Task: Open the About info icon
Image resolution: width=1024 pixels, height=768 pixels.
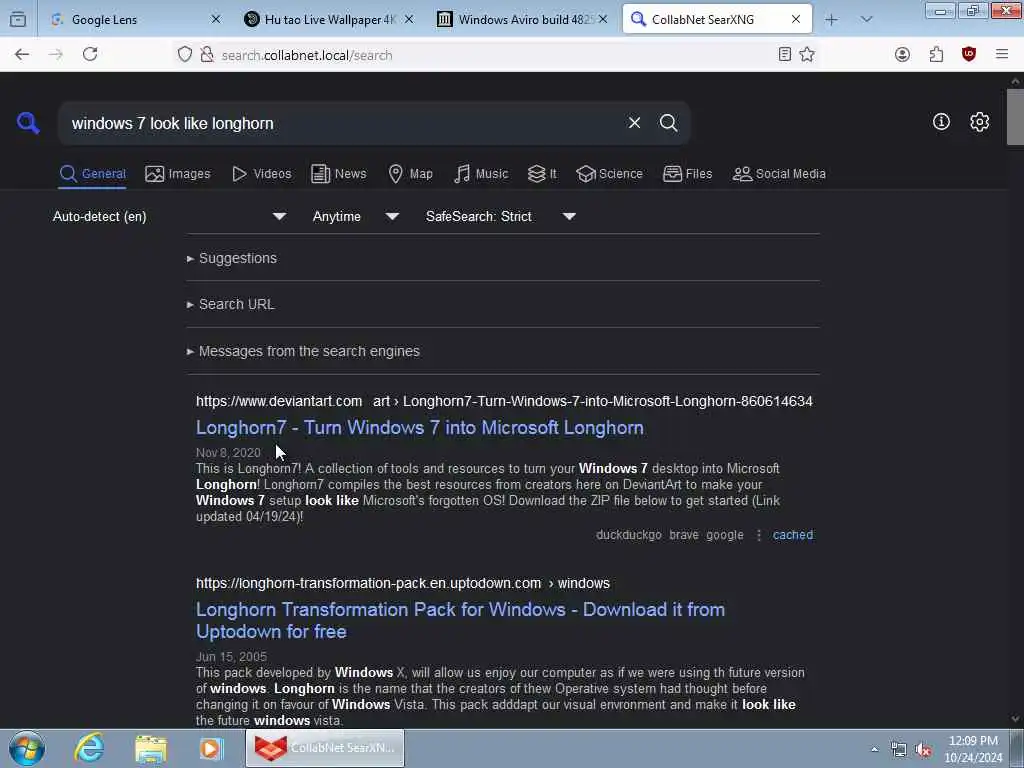Action: point(941,121)
